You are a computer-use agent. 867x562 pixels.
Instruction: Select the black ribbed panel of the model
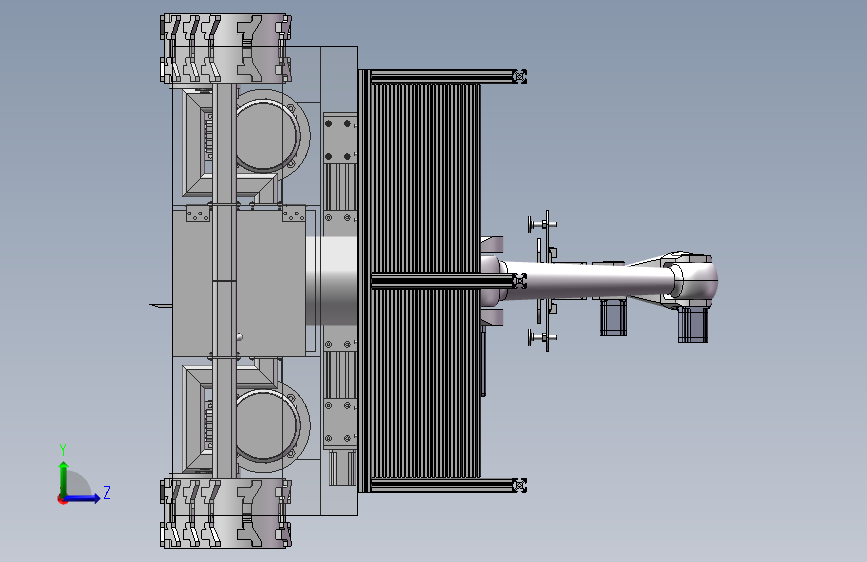(425, 281)
